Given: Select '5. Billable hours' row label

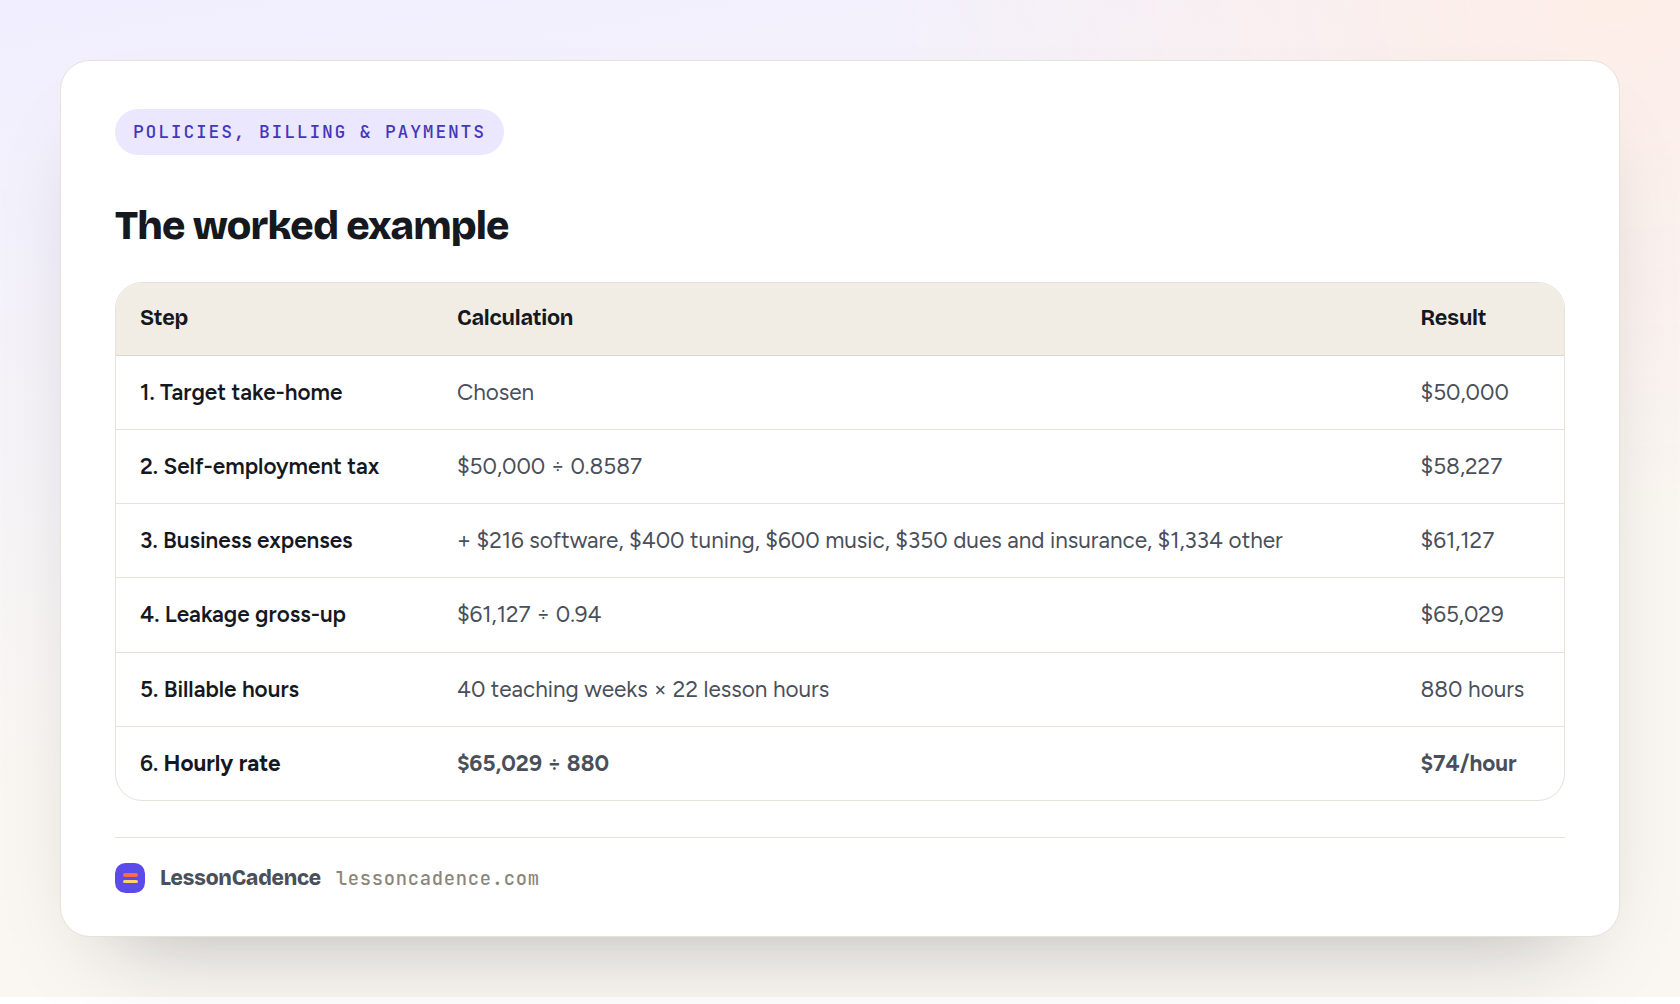Looking at the screenshot, I should coord(220,690).
